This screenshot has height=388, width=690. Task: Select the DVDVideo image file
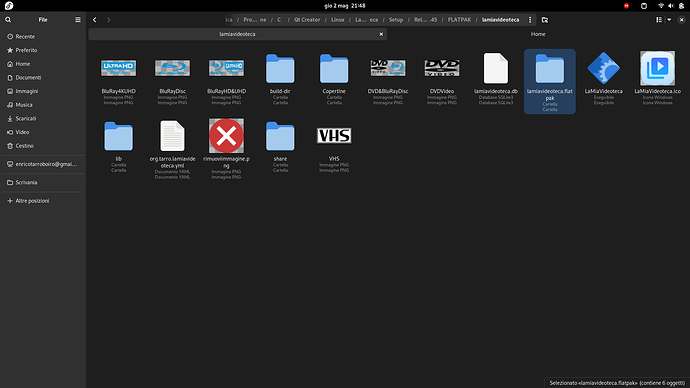(x=442, y=78)
